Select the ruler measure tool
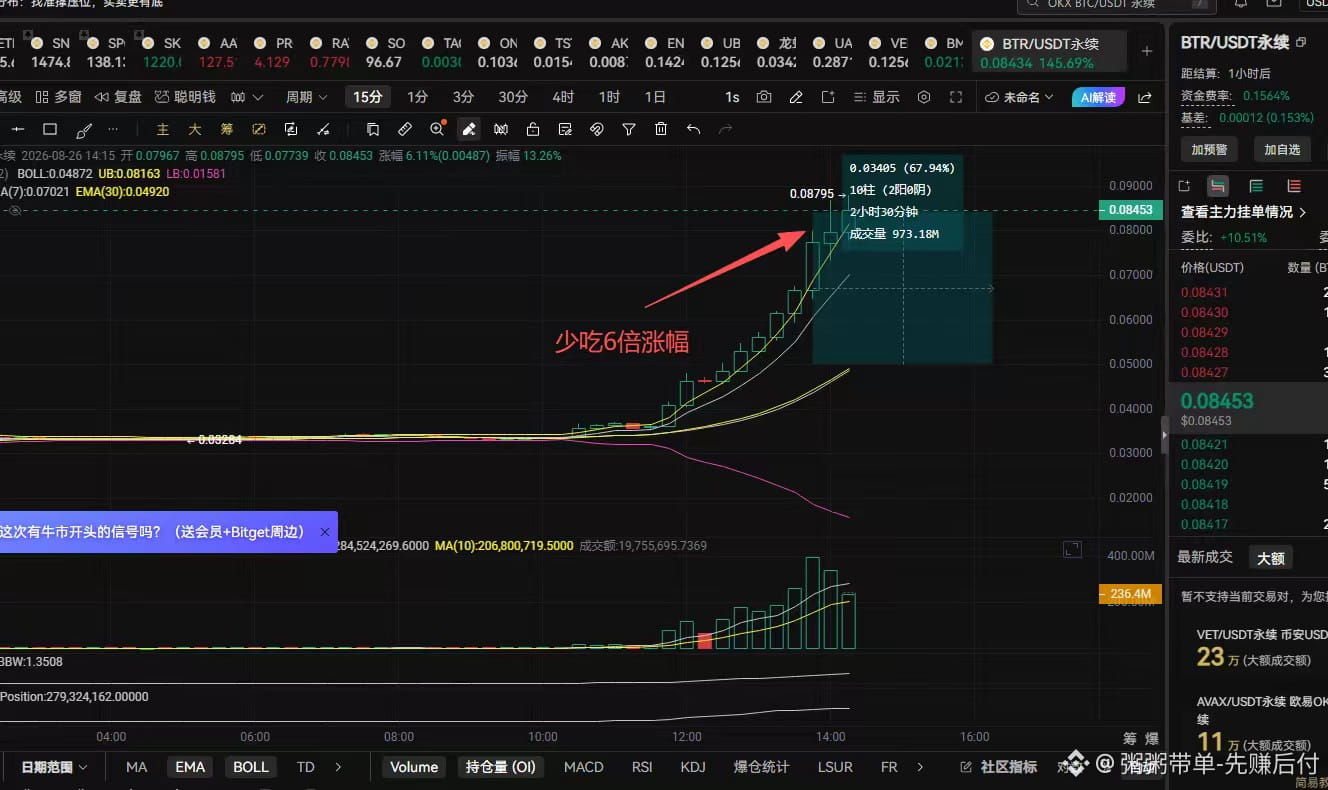The height and width of the screenshot is (790, 1328). pyautogui.click(x=404, y=129)
